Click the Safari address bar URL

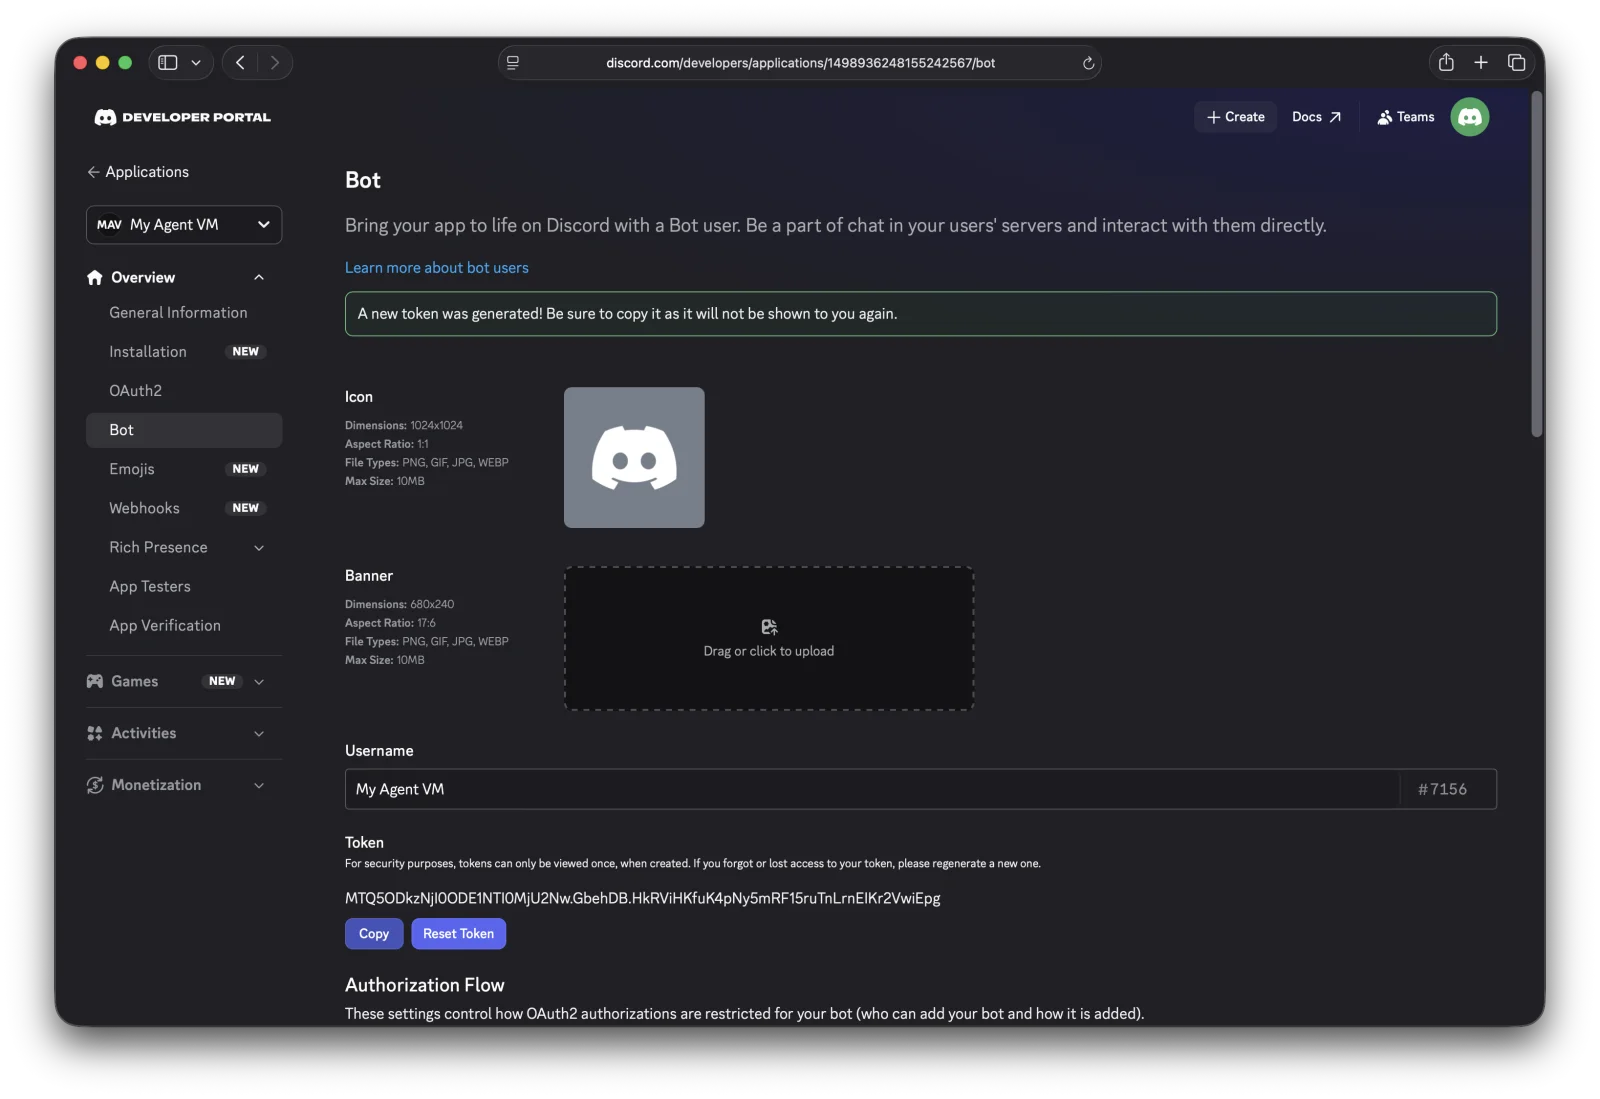point(800,63)
